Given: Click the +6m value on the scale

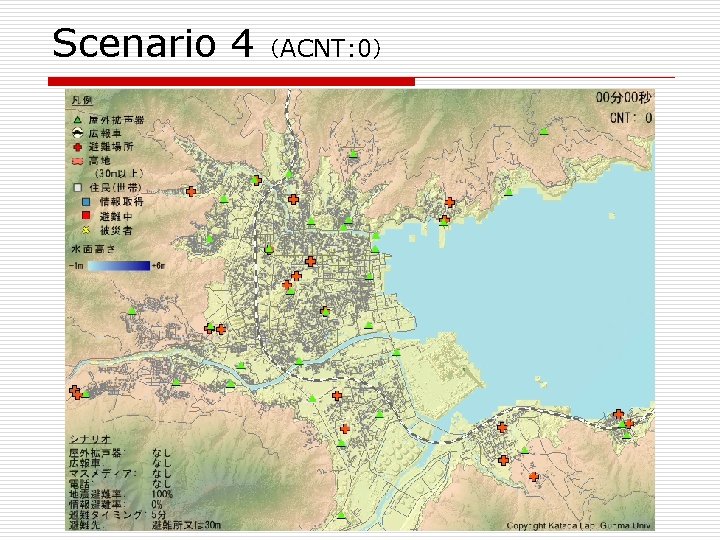Looking at the screenshot, I should pyautogui.click(x=158, y=266).
